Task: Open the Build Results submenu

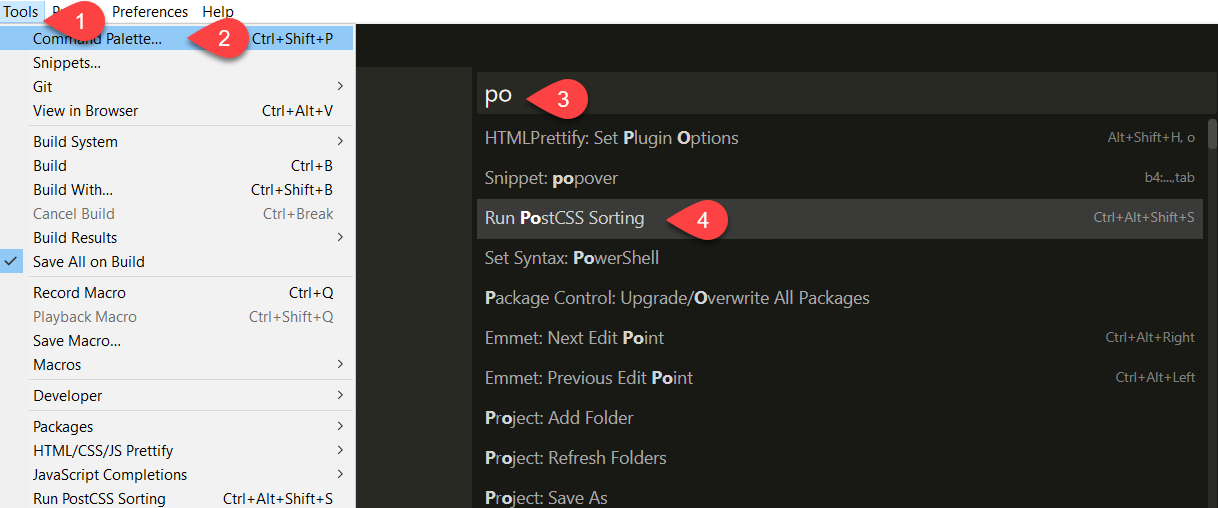Action: pyautogui.click(x=340, y=238)
